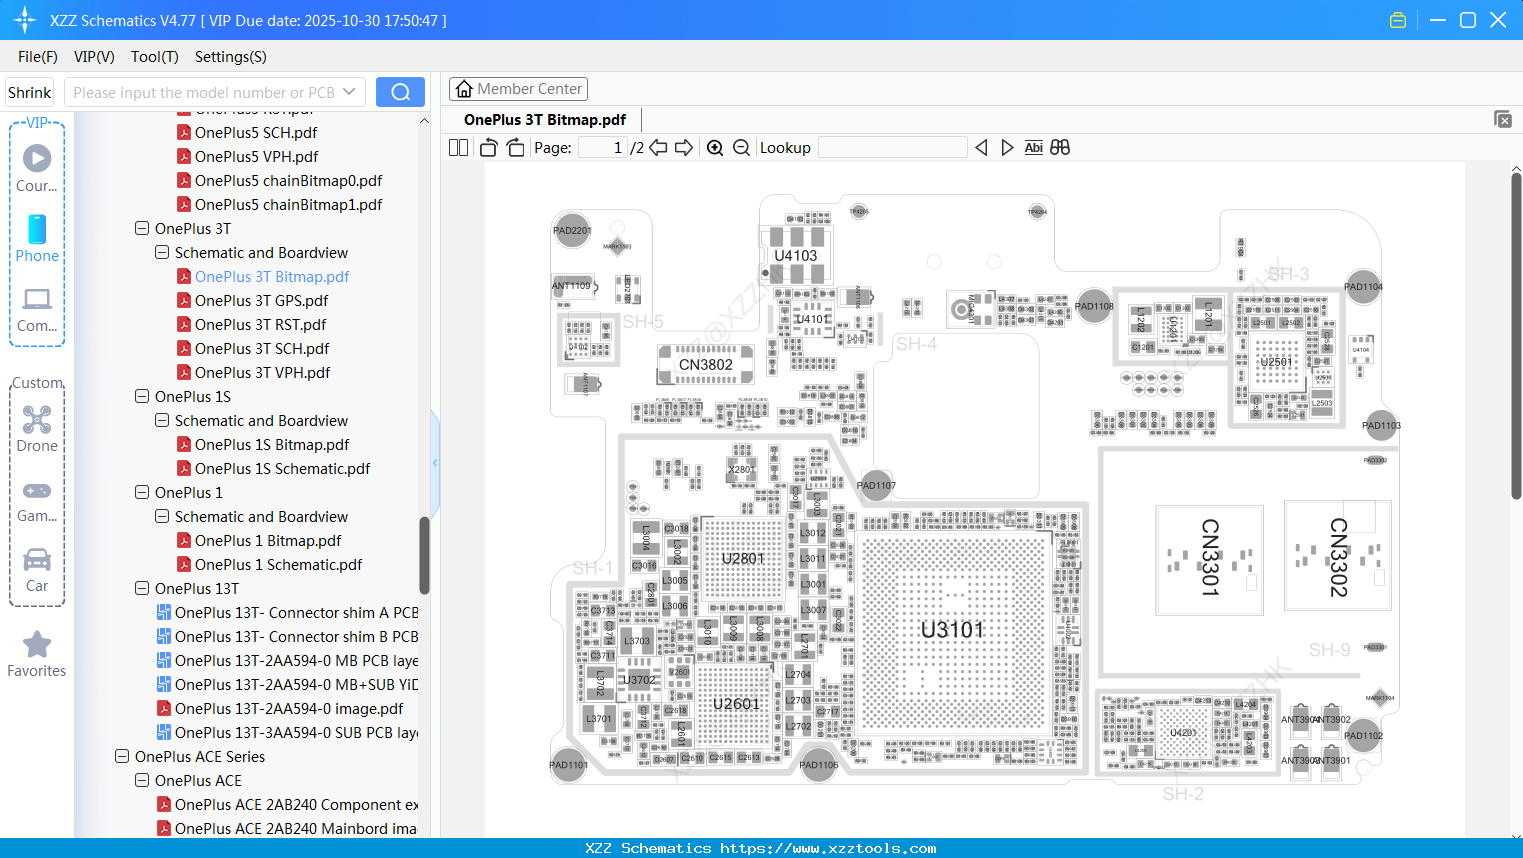Select the Phone category in VIP sidebar
1523x858 pixels.
tap(37, 240)
